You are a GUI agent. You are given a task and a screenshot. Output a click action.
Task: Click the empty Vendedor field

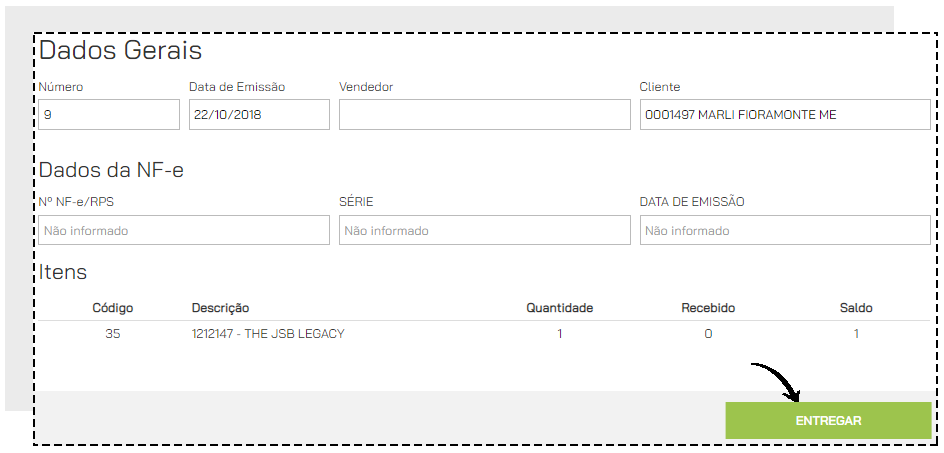pyautogui.click(x=485, y=114)
